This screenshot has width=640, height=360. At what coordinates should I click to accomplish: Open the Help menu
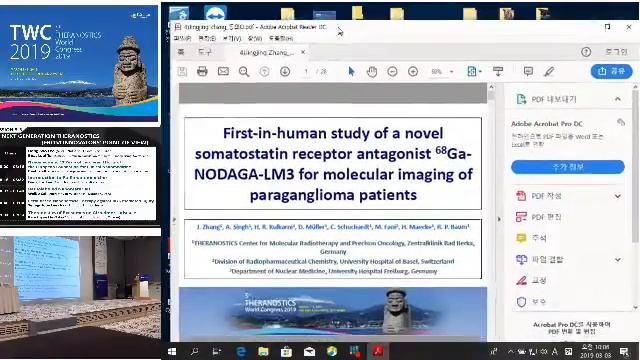(x=281, y=38)
